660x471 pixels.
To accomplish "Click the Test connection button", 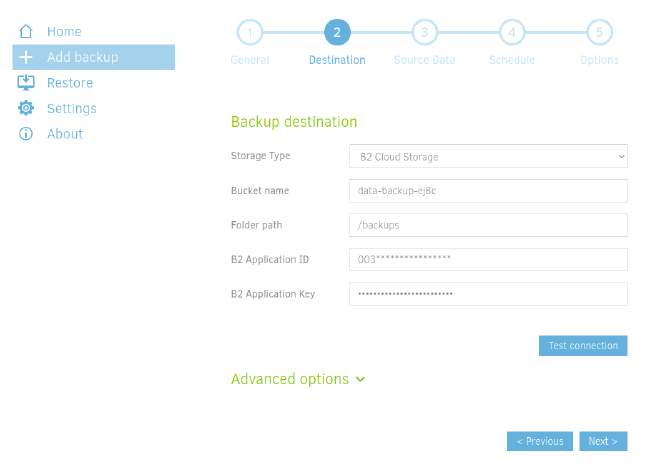I will point(583,346).
